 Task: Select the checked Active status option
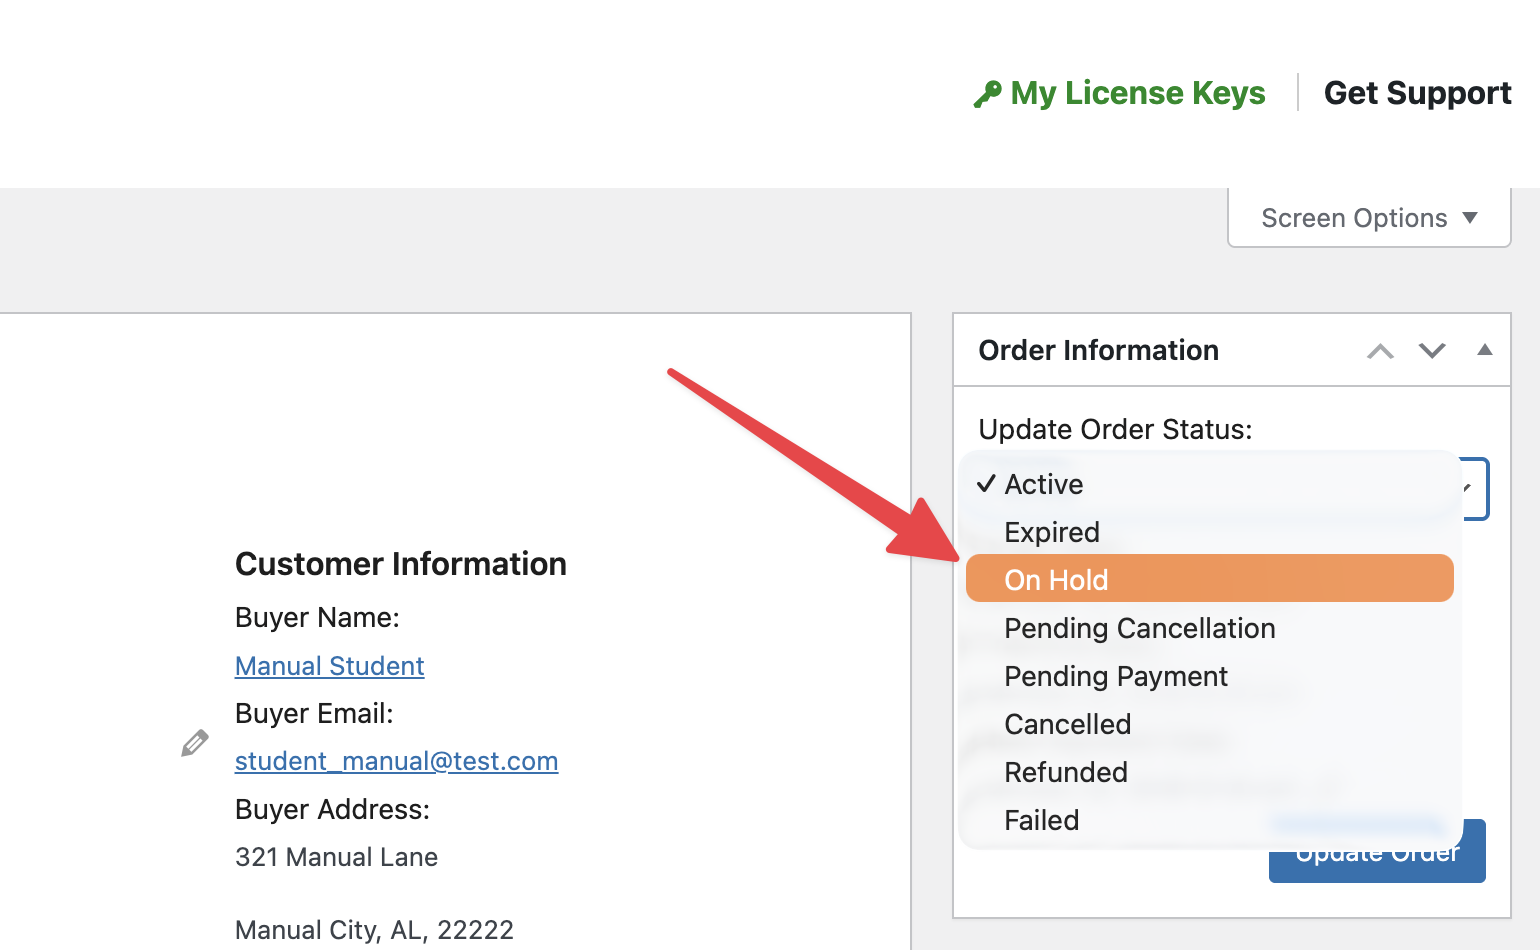coord(1043,484)
